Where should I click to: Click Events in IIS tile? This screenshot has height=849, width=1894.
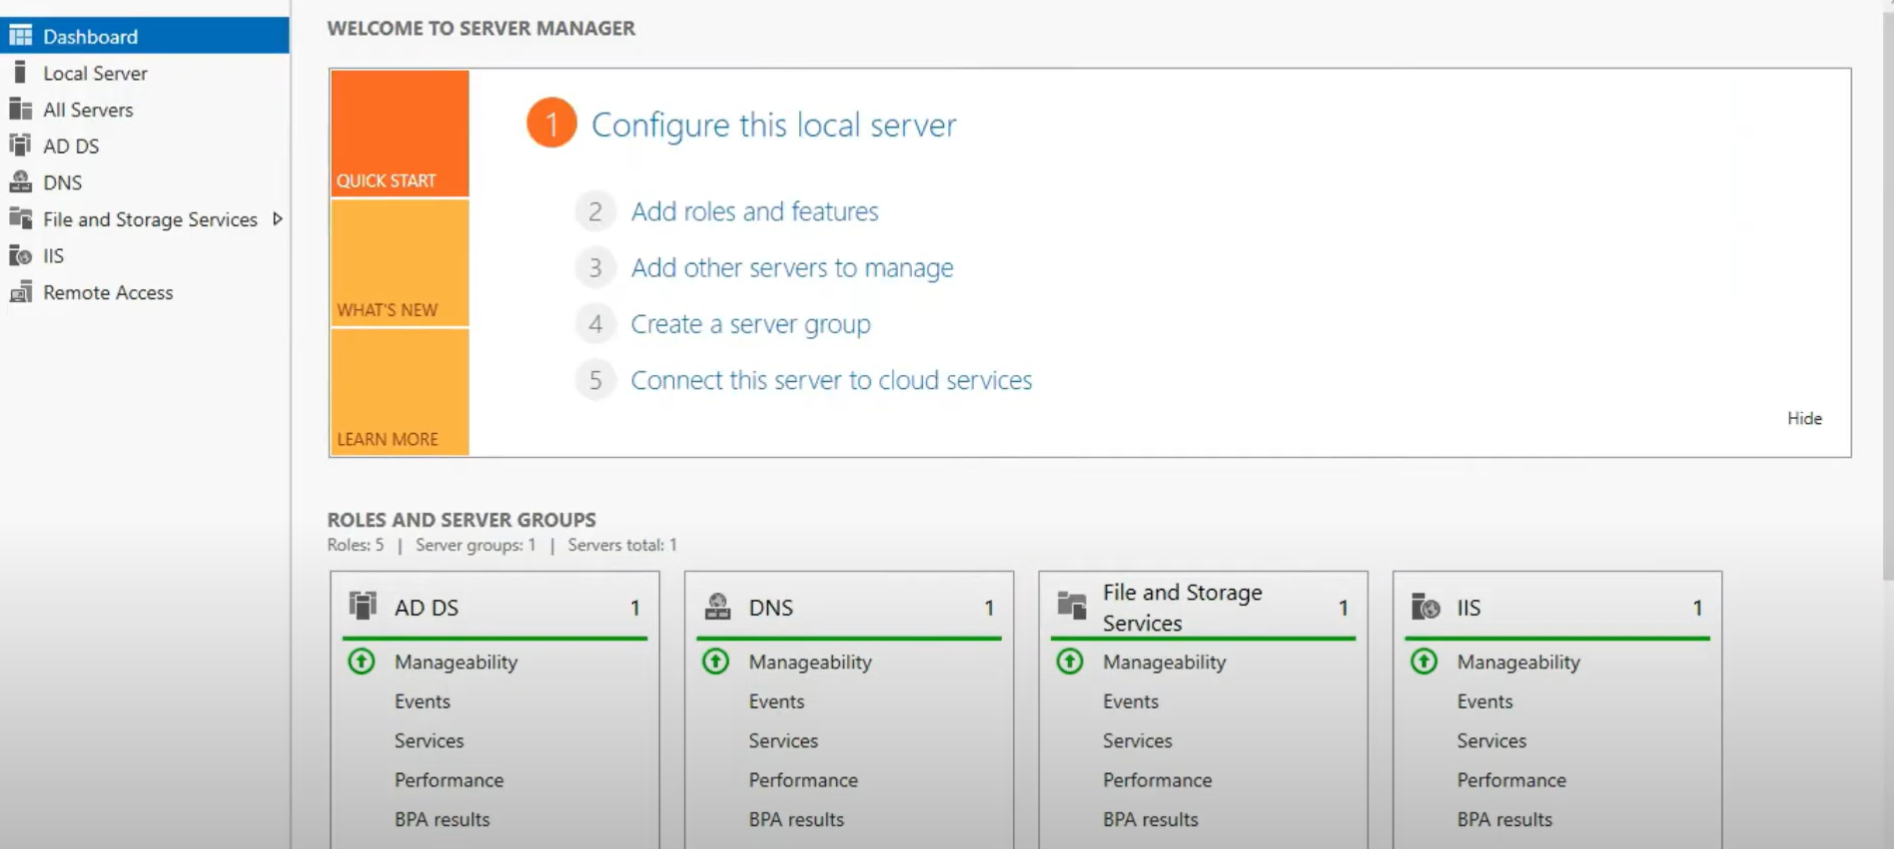(x=1484, y=701)
